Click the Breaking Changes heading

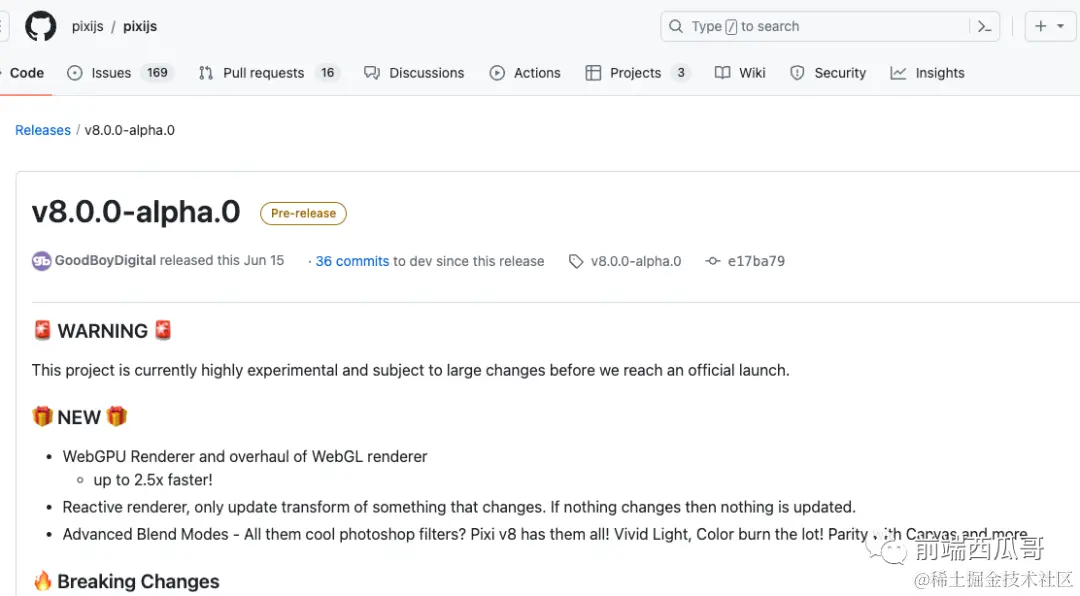126,582
